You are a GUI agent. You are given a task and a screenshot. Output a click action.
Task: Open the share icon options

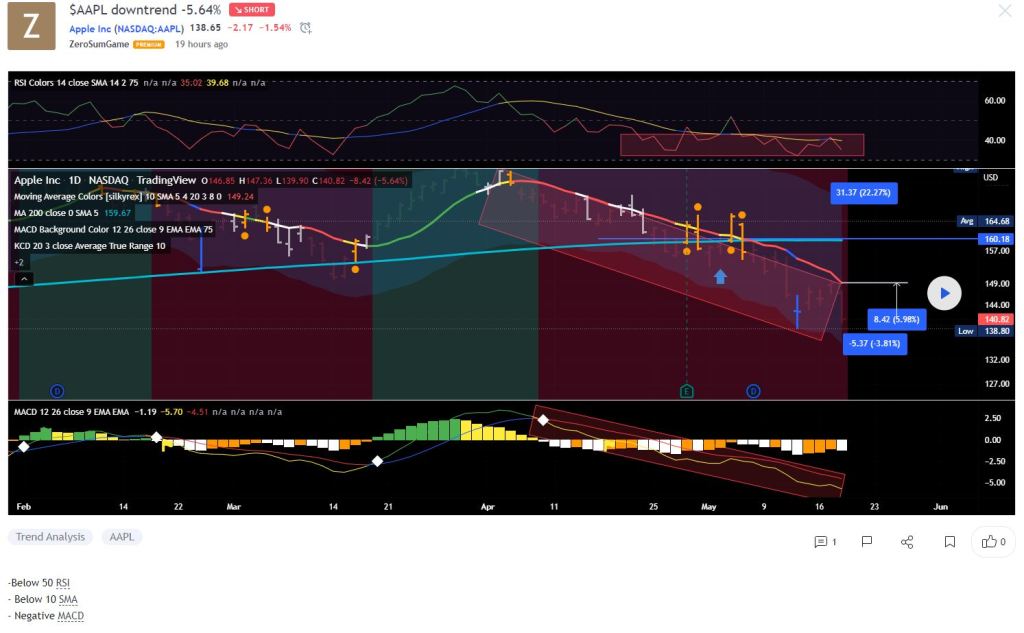[907, 542]
